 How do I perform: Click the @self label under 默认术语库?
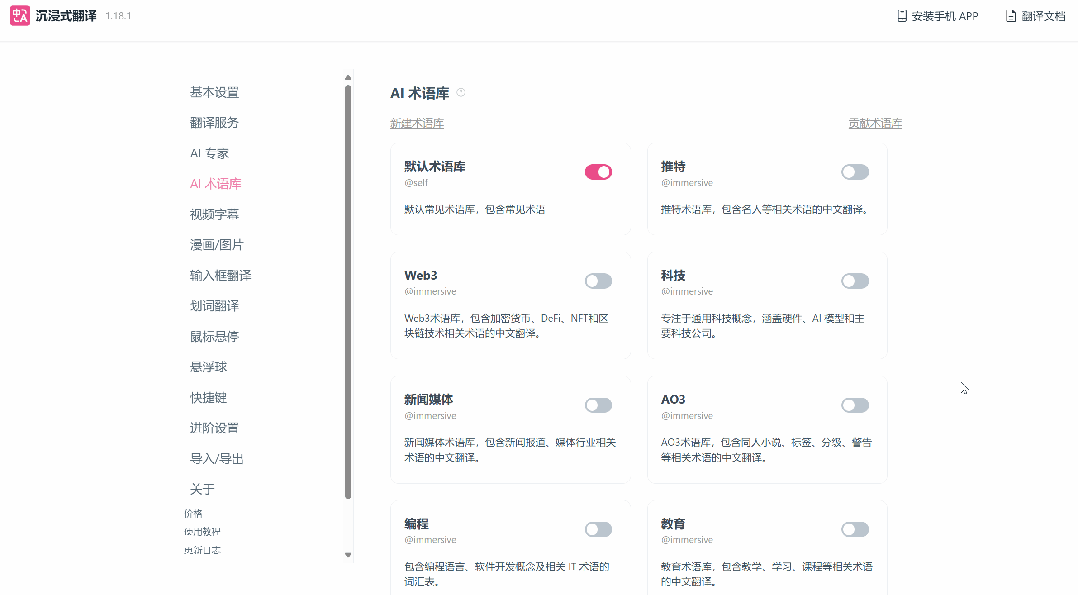(416, 183)
